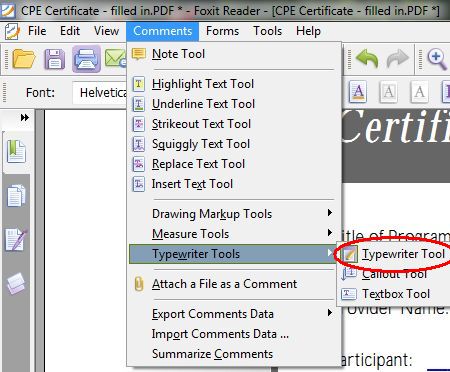Open the Tools menu
The height and width of the screenshot is (372, 450).
(268, 31)
